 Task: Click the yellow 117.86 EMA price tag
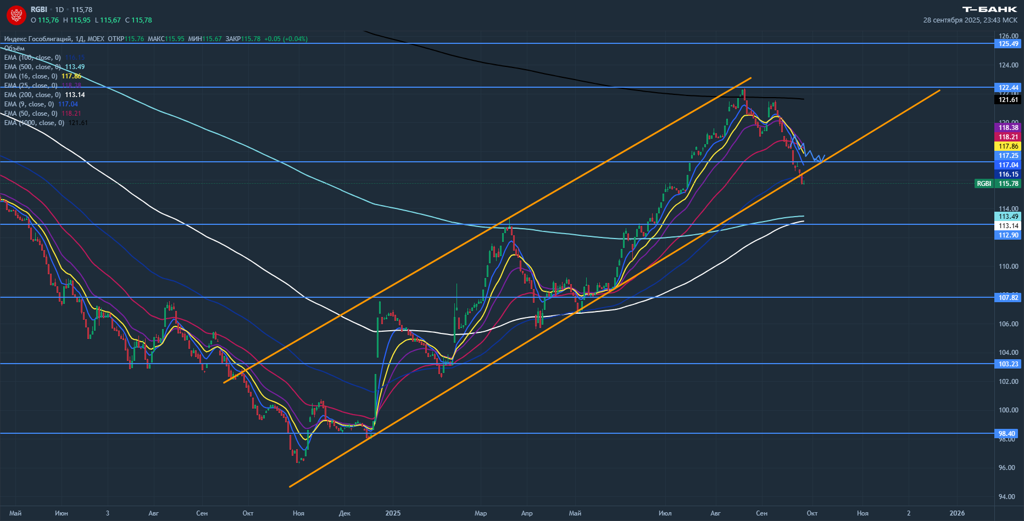pyautogui.click(x=1007, y=146)
